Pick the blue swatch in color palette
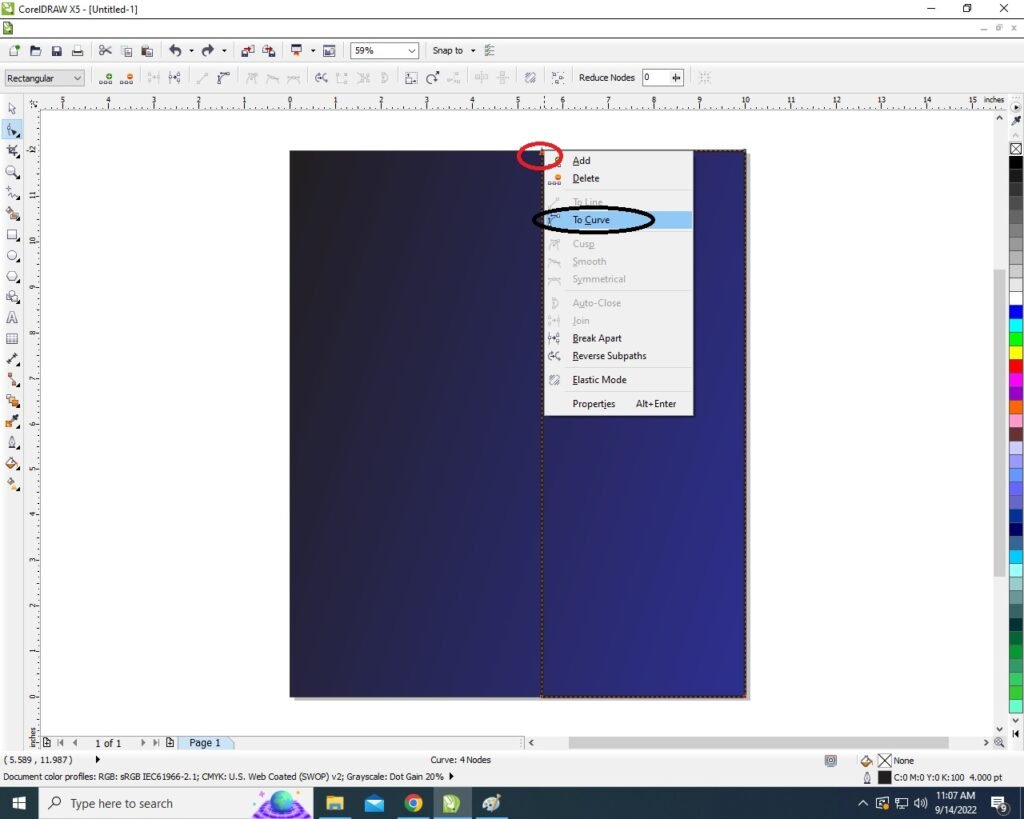 [x=1016, y=312]
